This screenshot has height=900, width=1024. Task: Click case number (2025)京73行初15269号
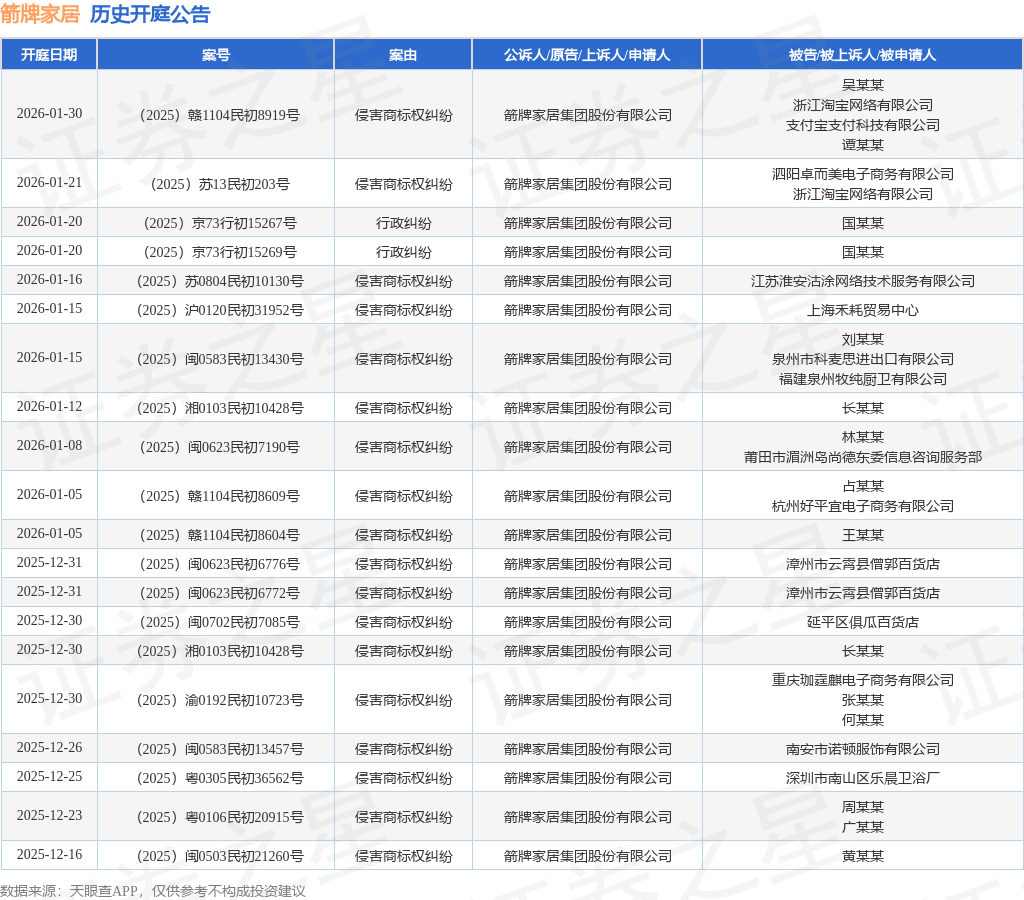click(x=220, y=252)
